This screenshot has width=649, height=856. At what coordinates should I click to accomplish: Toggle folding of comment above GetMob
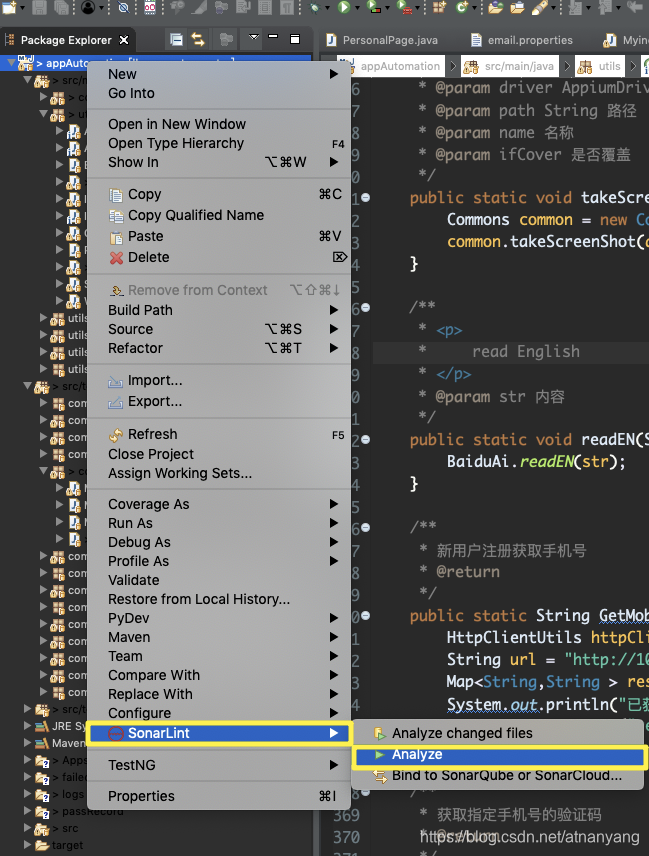point(366,527)
